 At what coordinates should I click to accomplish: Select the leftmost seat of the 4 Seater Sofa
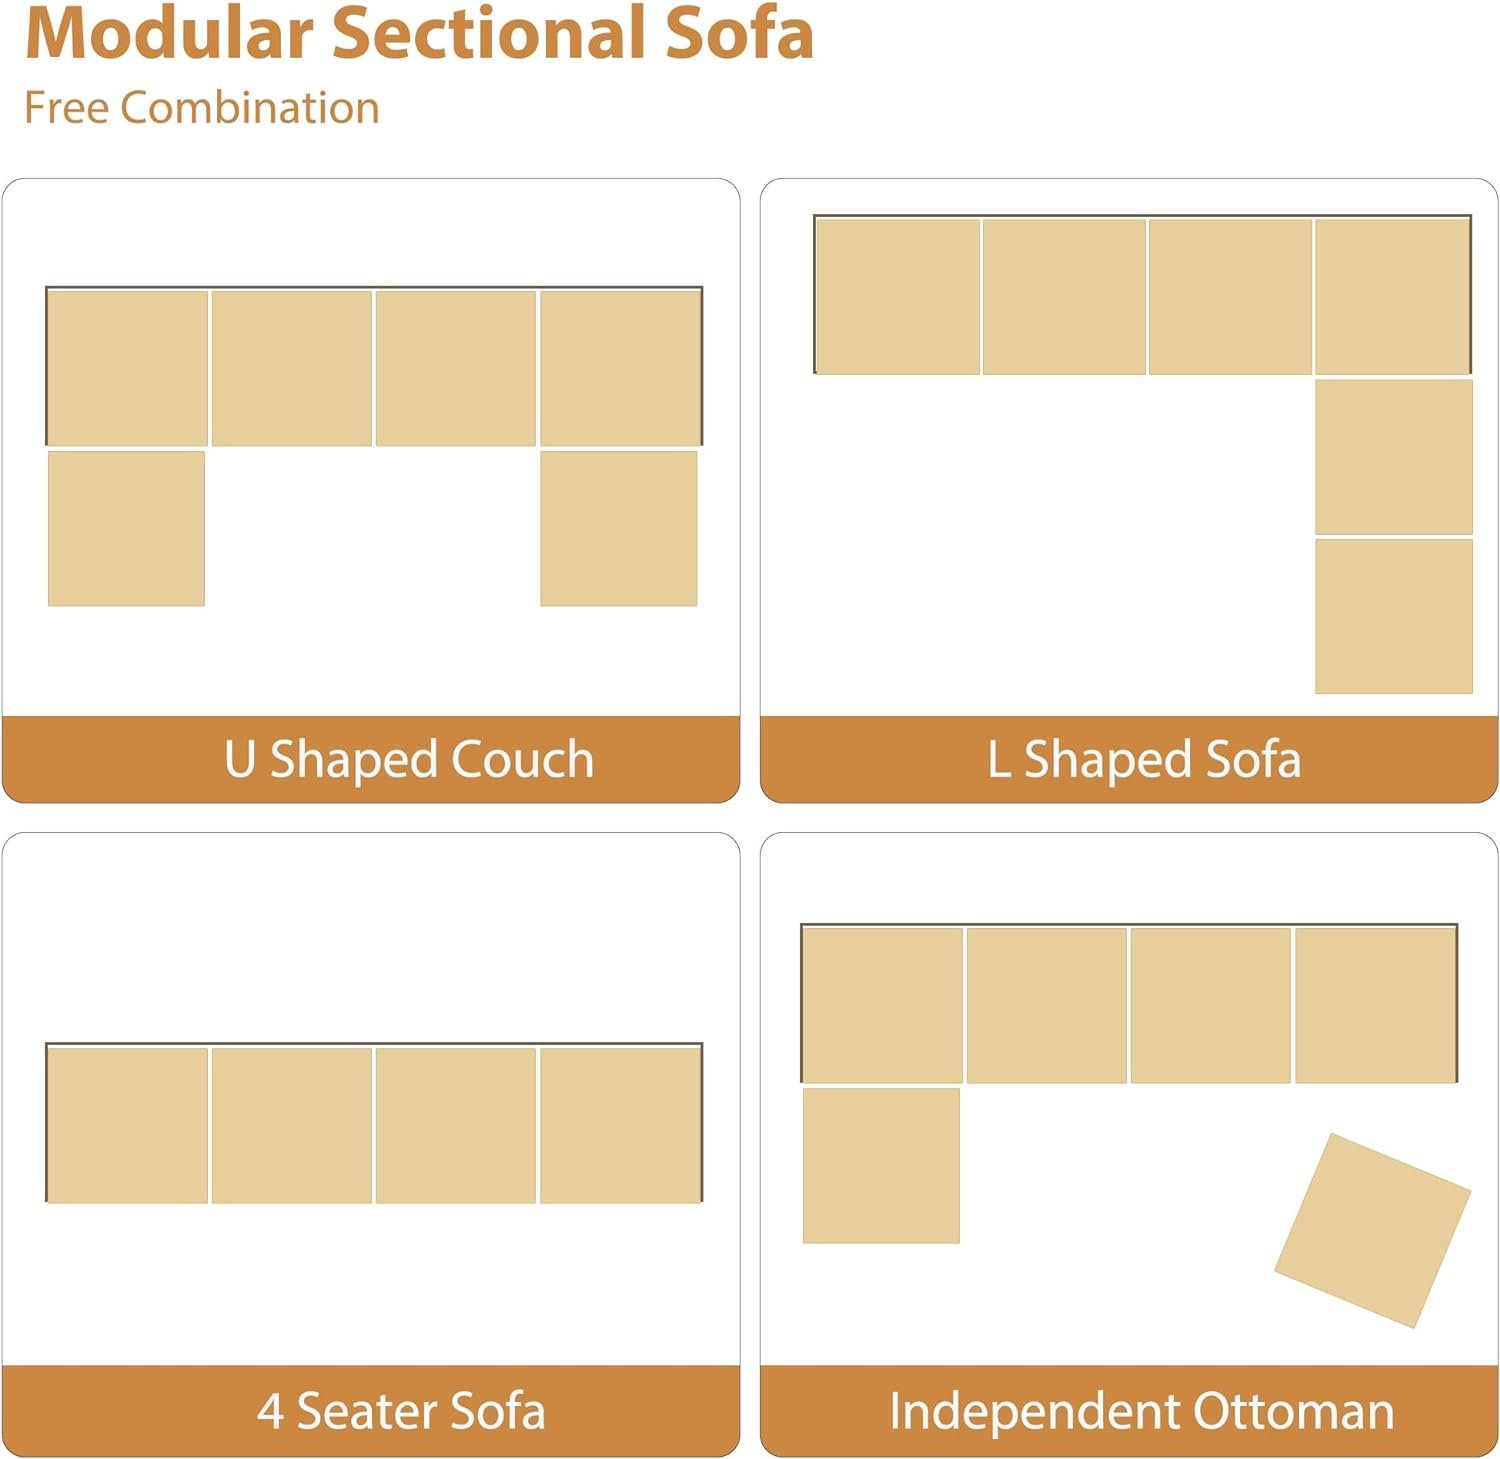tap(128, 1125)
